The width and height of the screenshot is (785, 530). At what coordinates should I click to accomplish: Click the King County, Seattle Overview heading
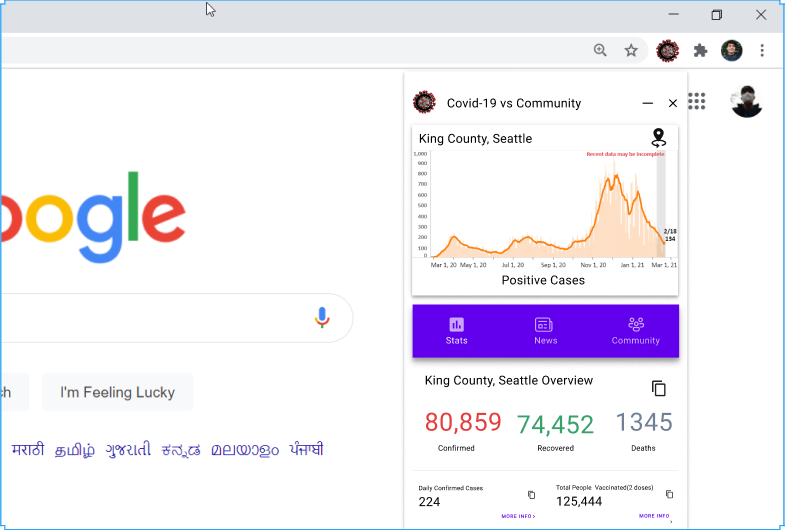[509, 380]
